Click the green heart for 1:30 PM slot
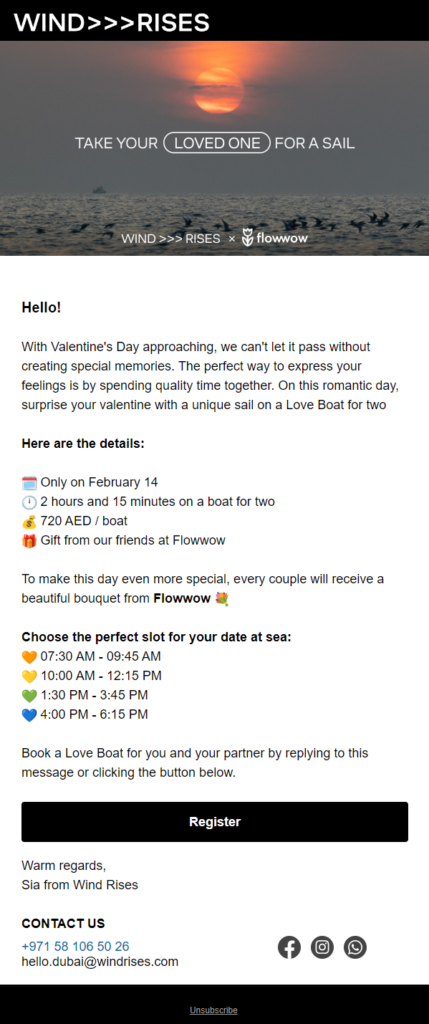The image size is (429, 1024). pos(29,696)
